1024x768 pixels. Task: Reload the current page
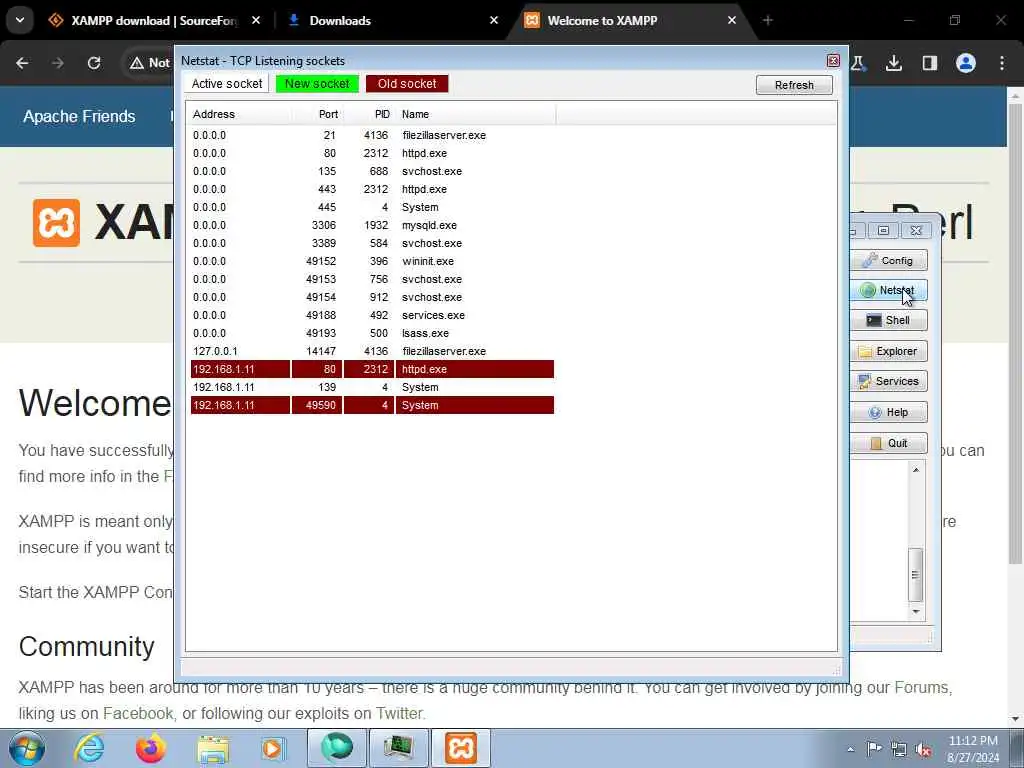[x=94, y=63]
